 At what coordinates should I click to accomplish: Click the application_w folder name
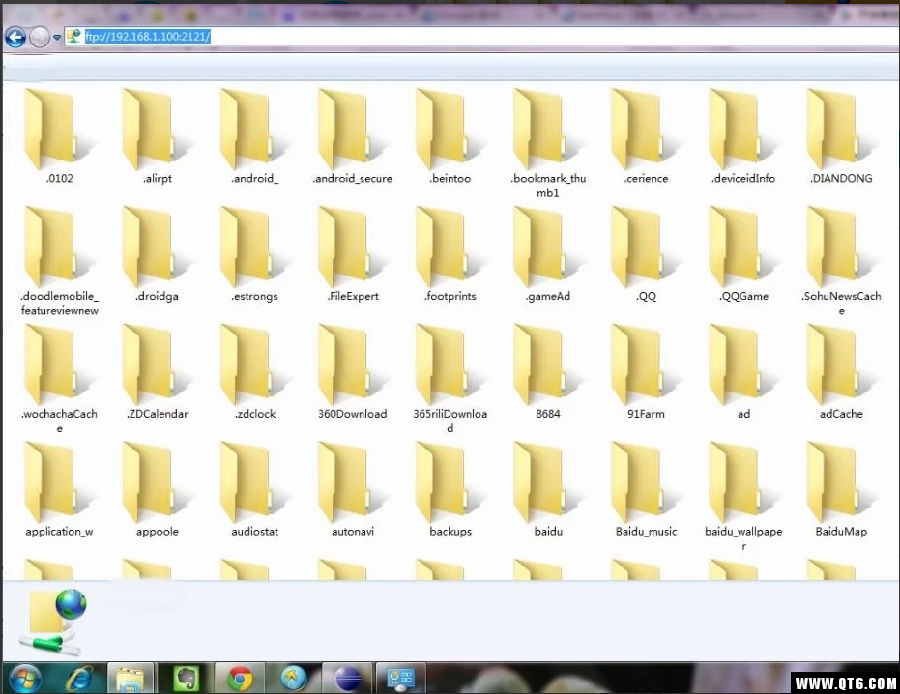(x=59, y=532)
